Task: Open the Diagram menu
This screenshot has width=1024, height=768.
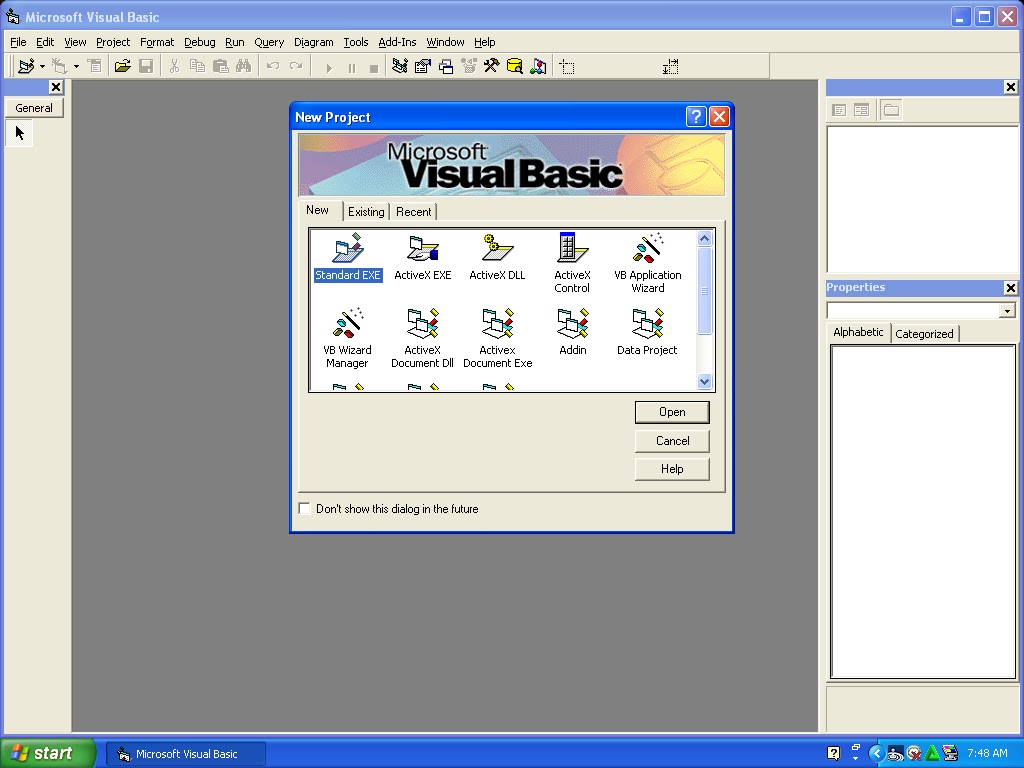Action: coord(313,42)
